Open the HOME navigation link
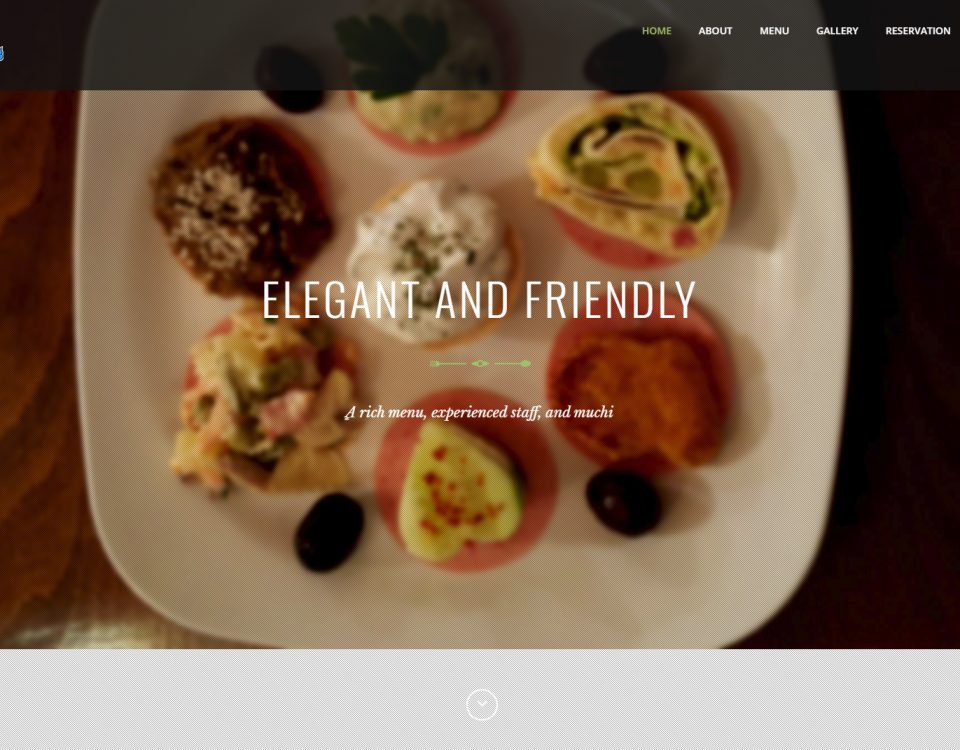Viewport: 960px width, 750px height. (656, 31)
